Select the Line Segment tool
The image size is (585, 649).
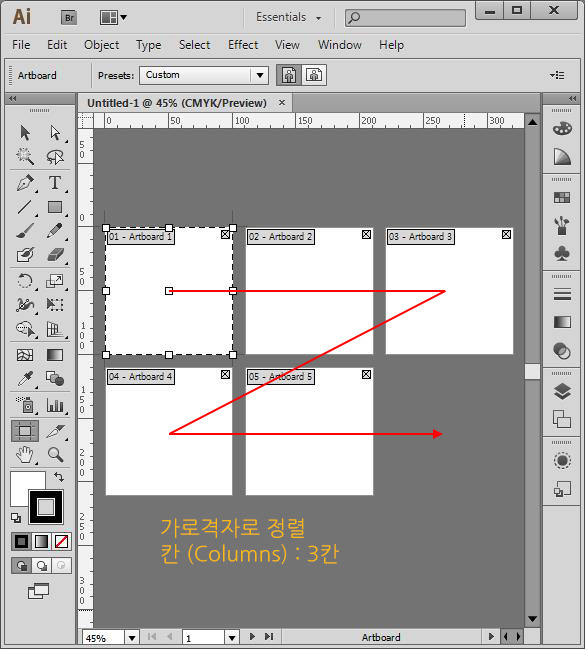point(25,207)
